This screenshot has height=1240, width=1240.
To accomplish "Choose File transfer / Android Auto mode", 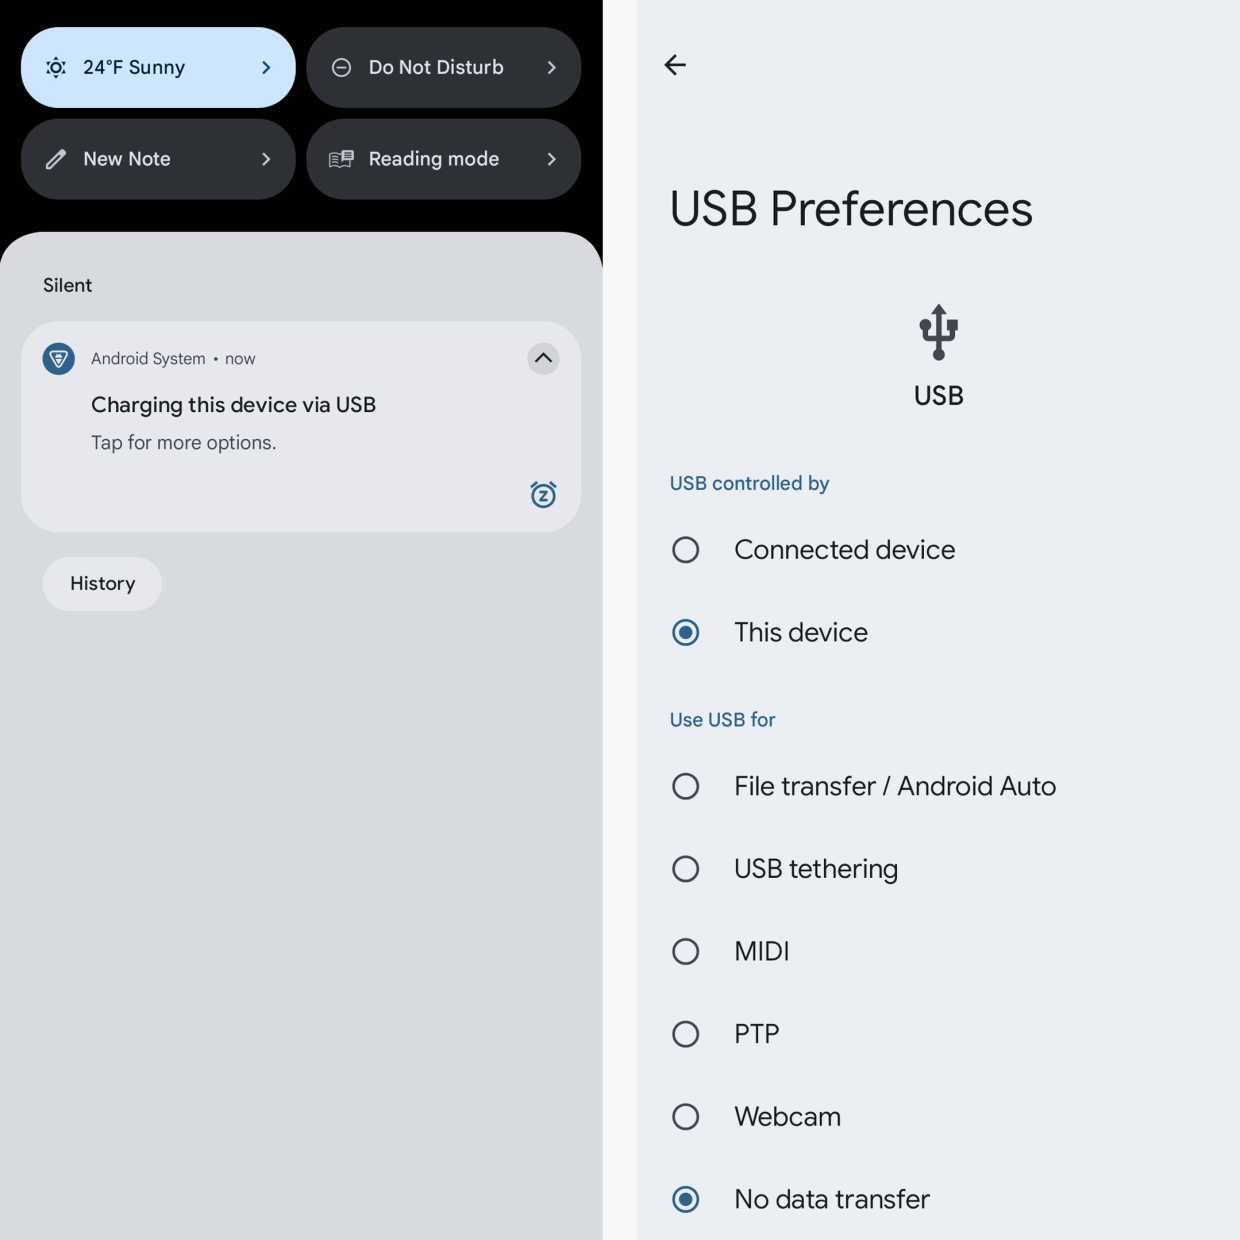I will (x=685, y=786).
